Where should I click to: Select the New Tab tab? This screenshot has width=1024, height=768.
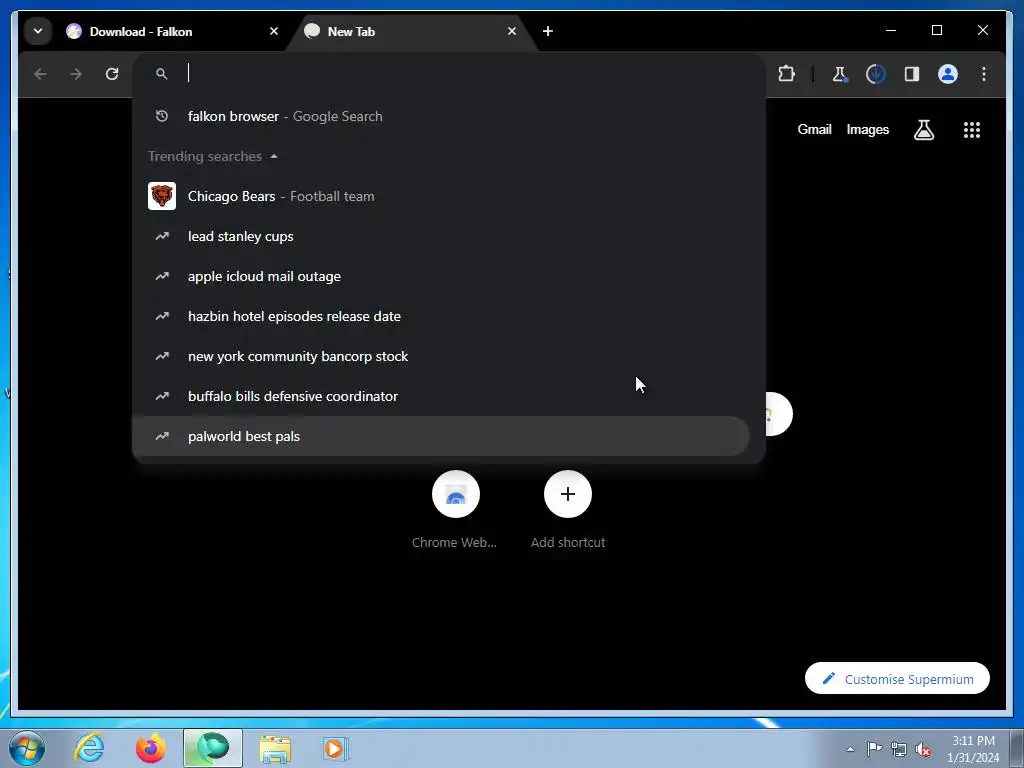point(411,31)
